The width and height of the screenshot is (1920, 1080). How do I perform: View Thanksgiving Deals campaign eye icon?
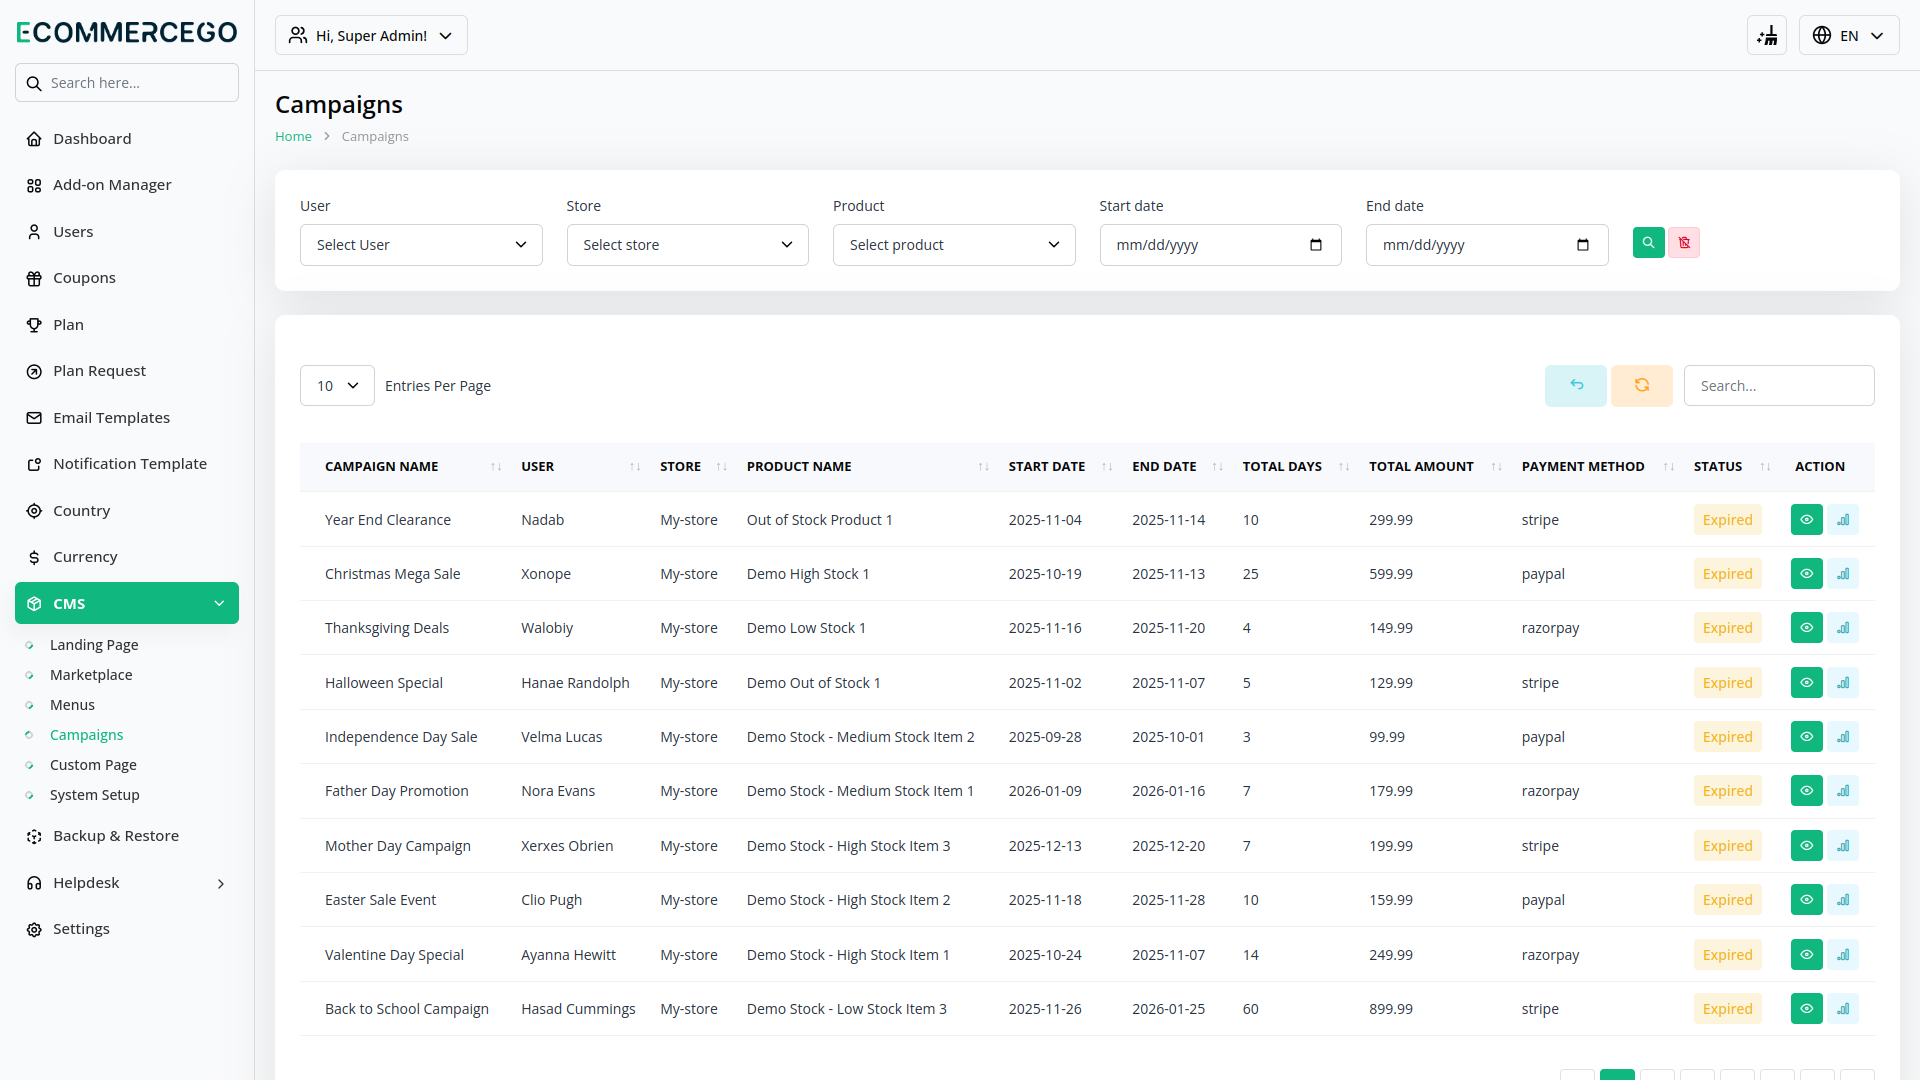(x=1806, y=628)
